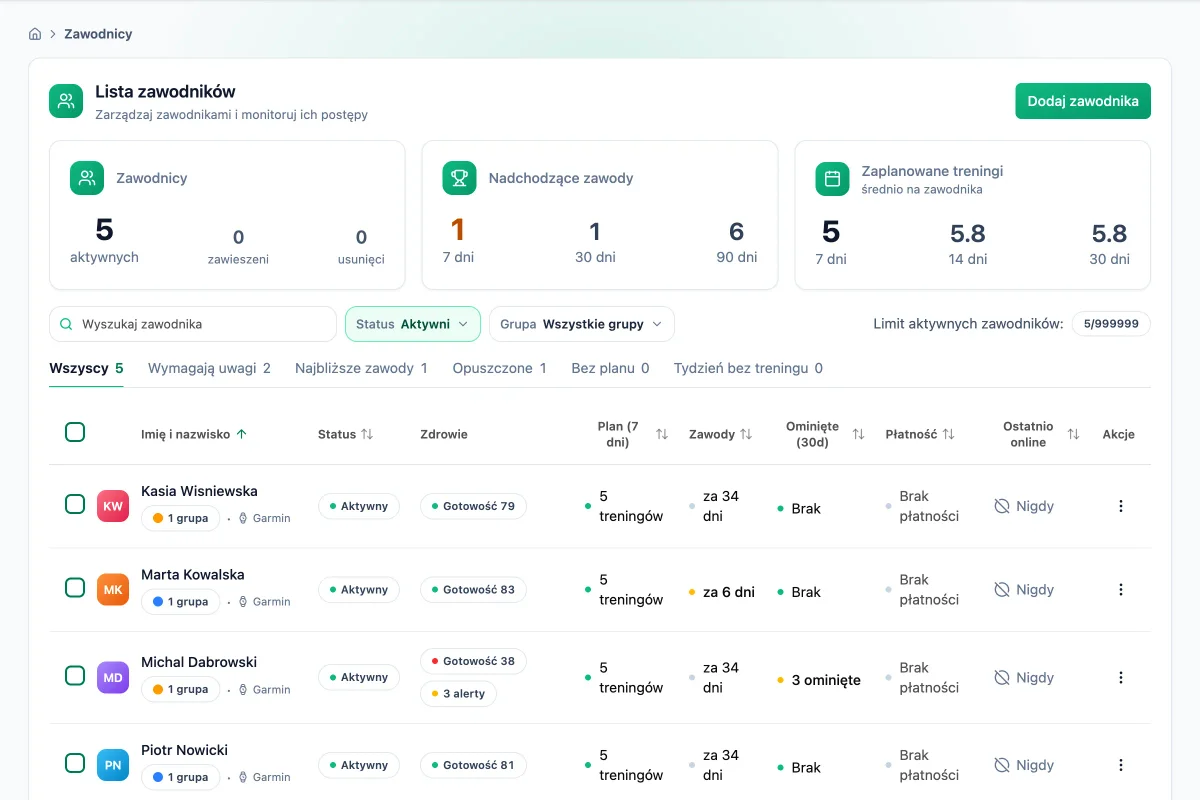The height and width of the screenshot is (800, 1200).
Task: Click the KW avatar of Kasia Wisniewska
Action: (113, 506)
